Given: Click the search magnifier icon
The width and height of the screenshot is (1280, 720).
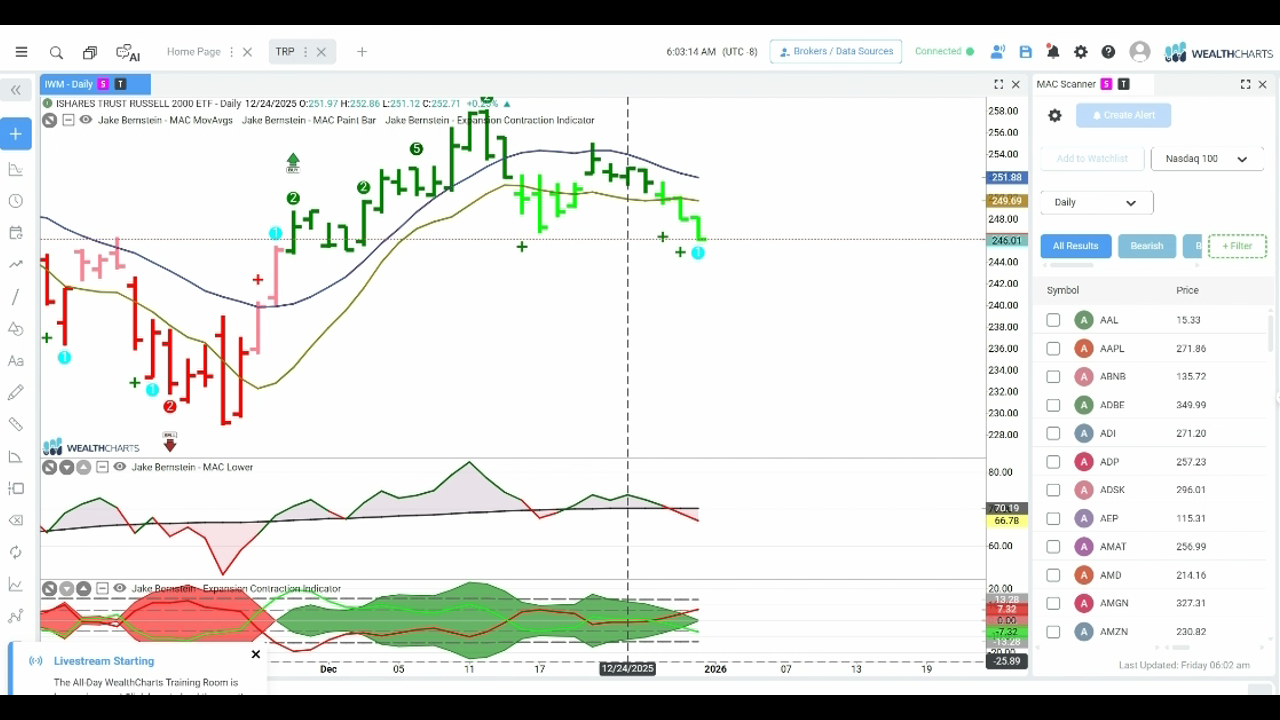Looking at the screenshot, I should point(56,52).
